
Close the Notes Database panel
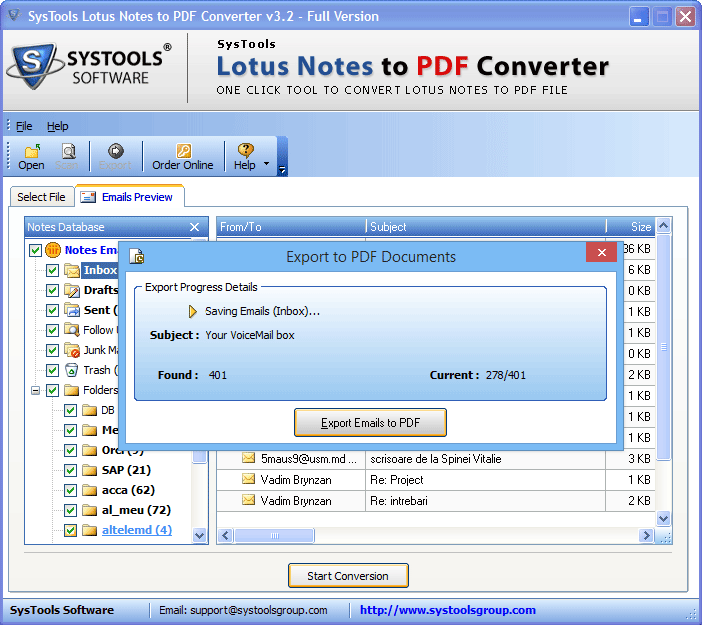tap(194, 227)
